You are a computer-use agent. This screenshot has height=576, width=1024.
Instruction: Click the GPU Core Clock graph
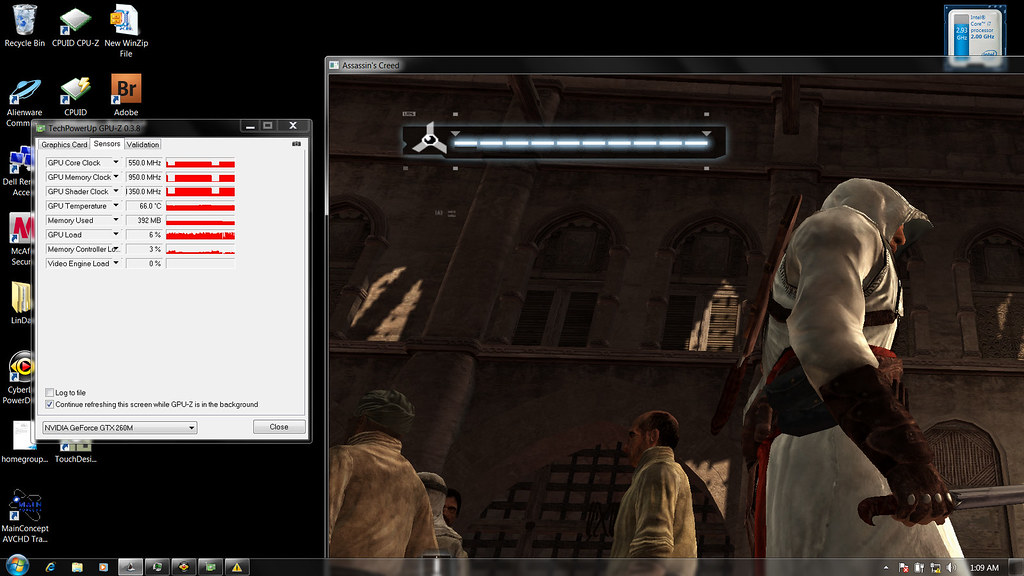[x=200, y=163]
